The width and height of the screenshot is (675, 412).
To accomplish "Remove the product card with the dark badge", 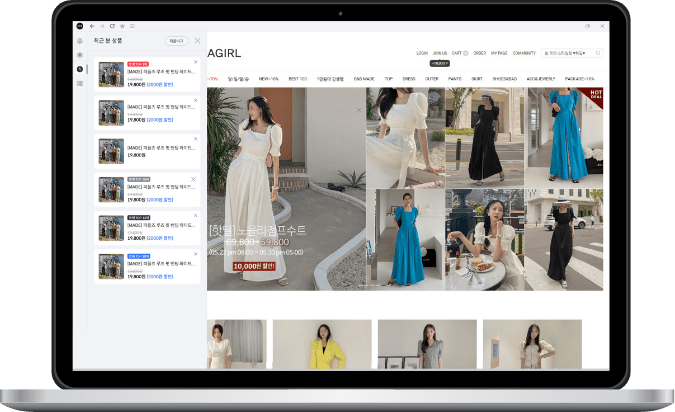I will (195, 215).
